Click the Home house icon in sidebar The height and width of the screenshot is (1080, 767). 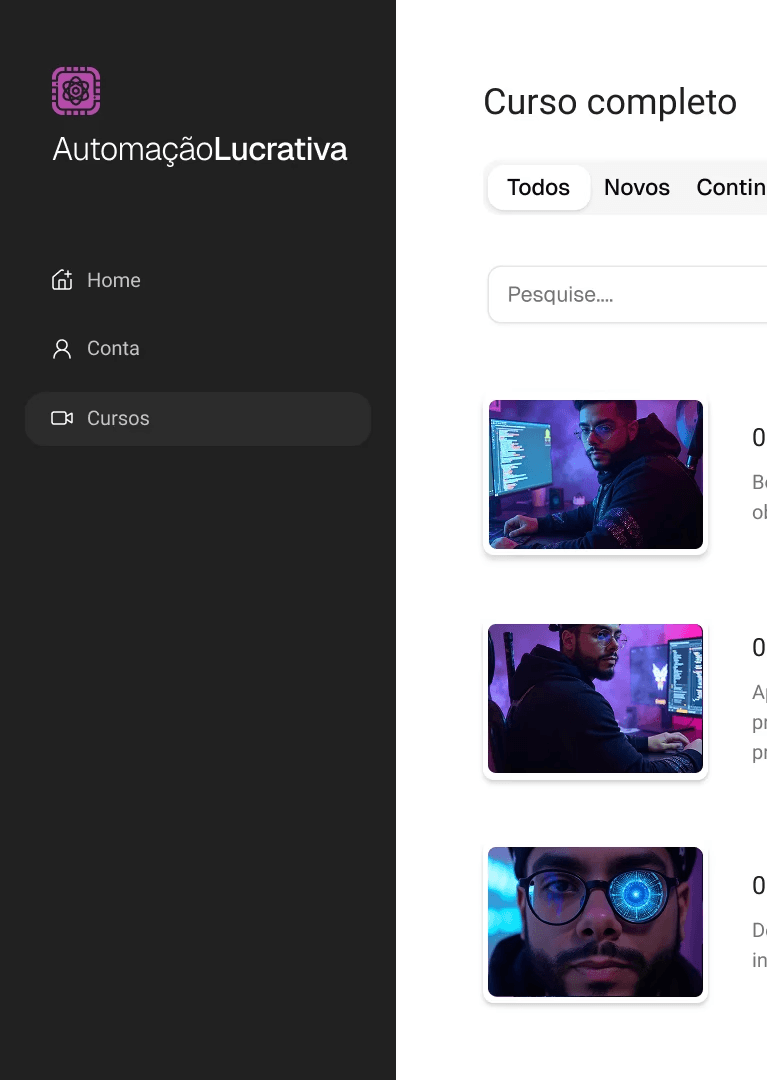[x=62, y=280]
